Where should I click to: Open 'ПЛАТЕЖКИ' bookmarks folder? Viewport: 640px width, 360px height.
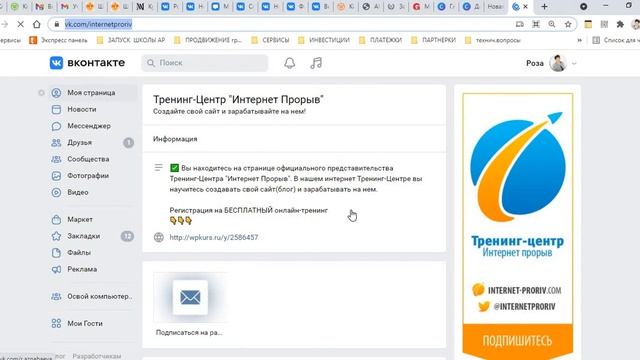380,40
